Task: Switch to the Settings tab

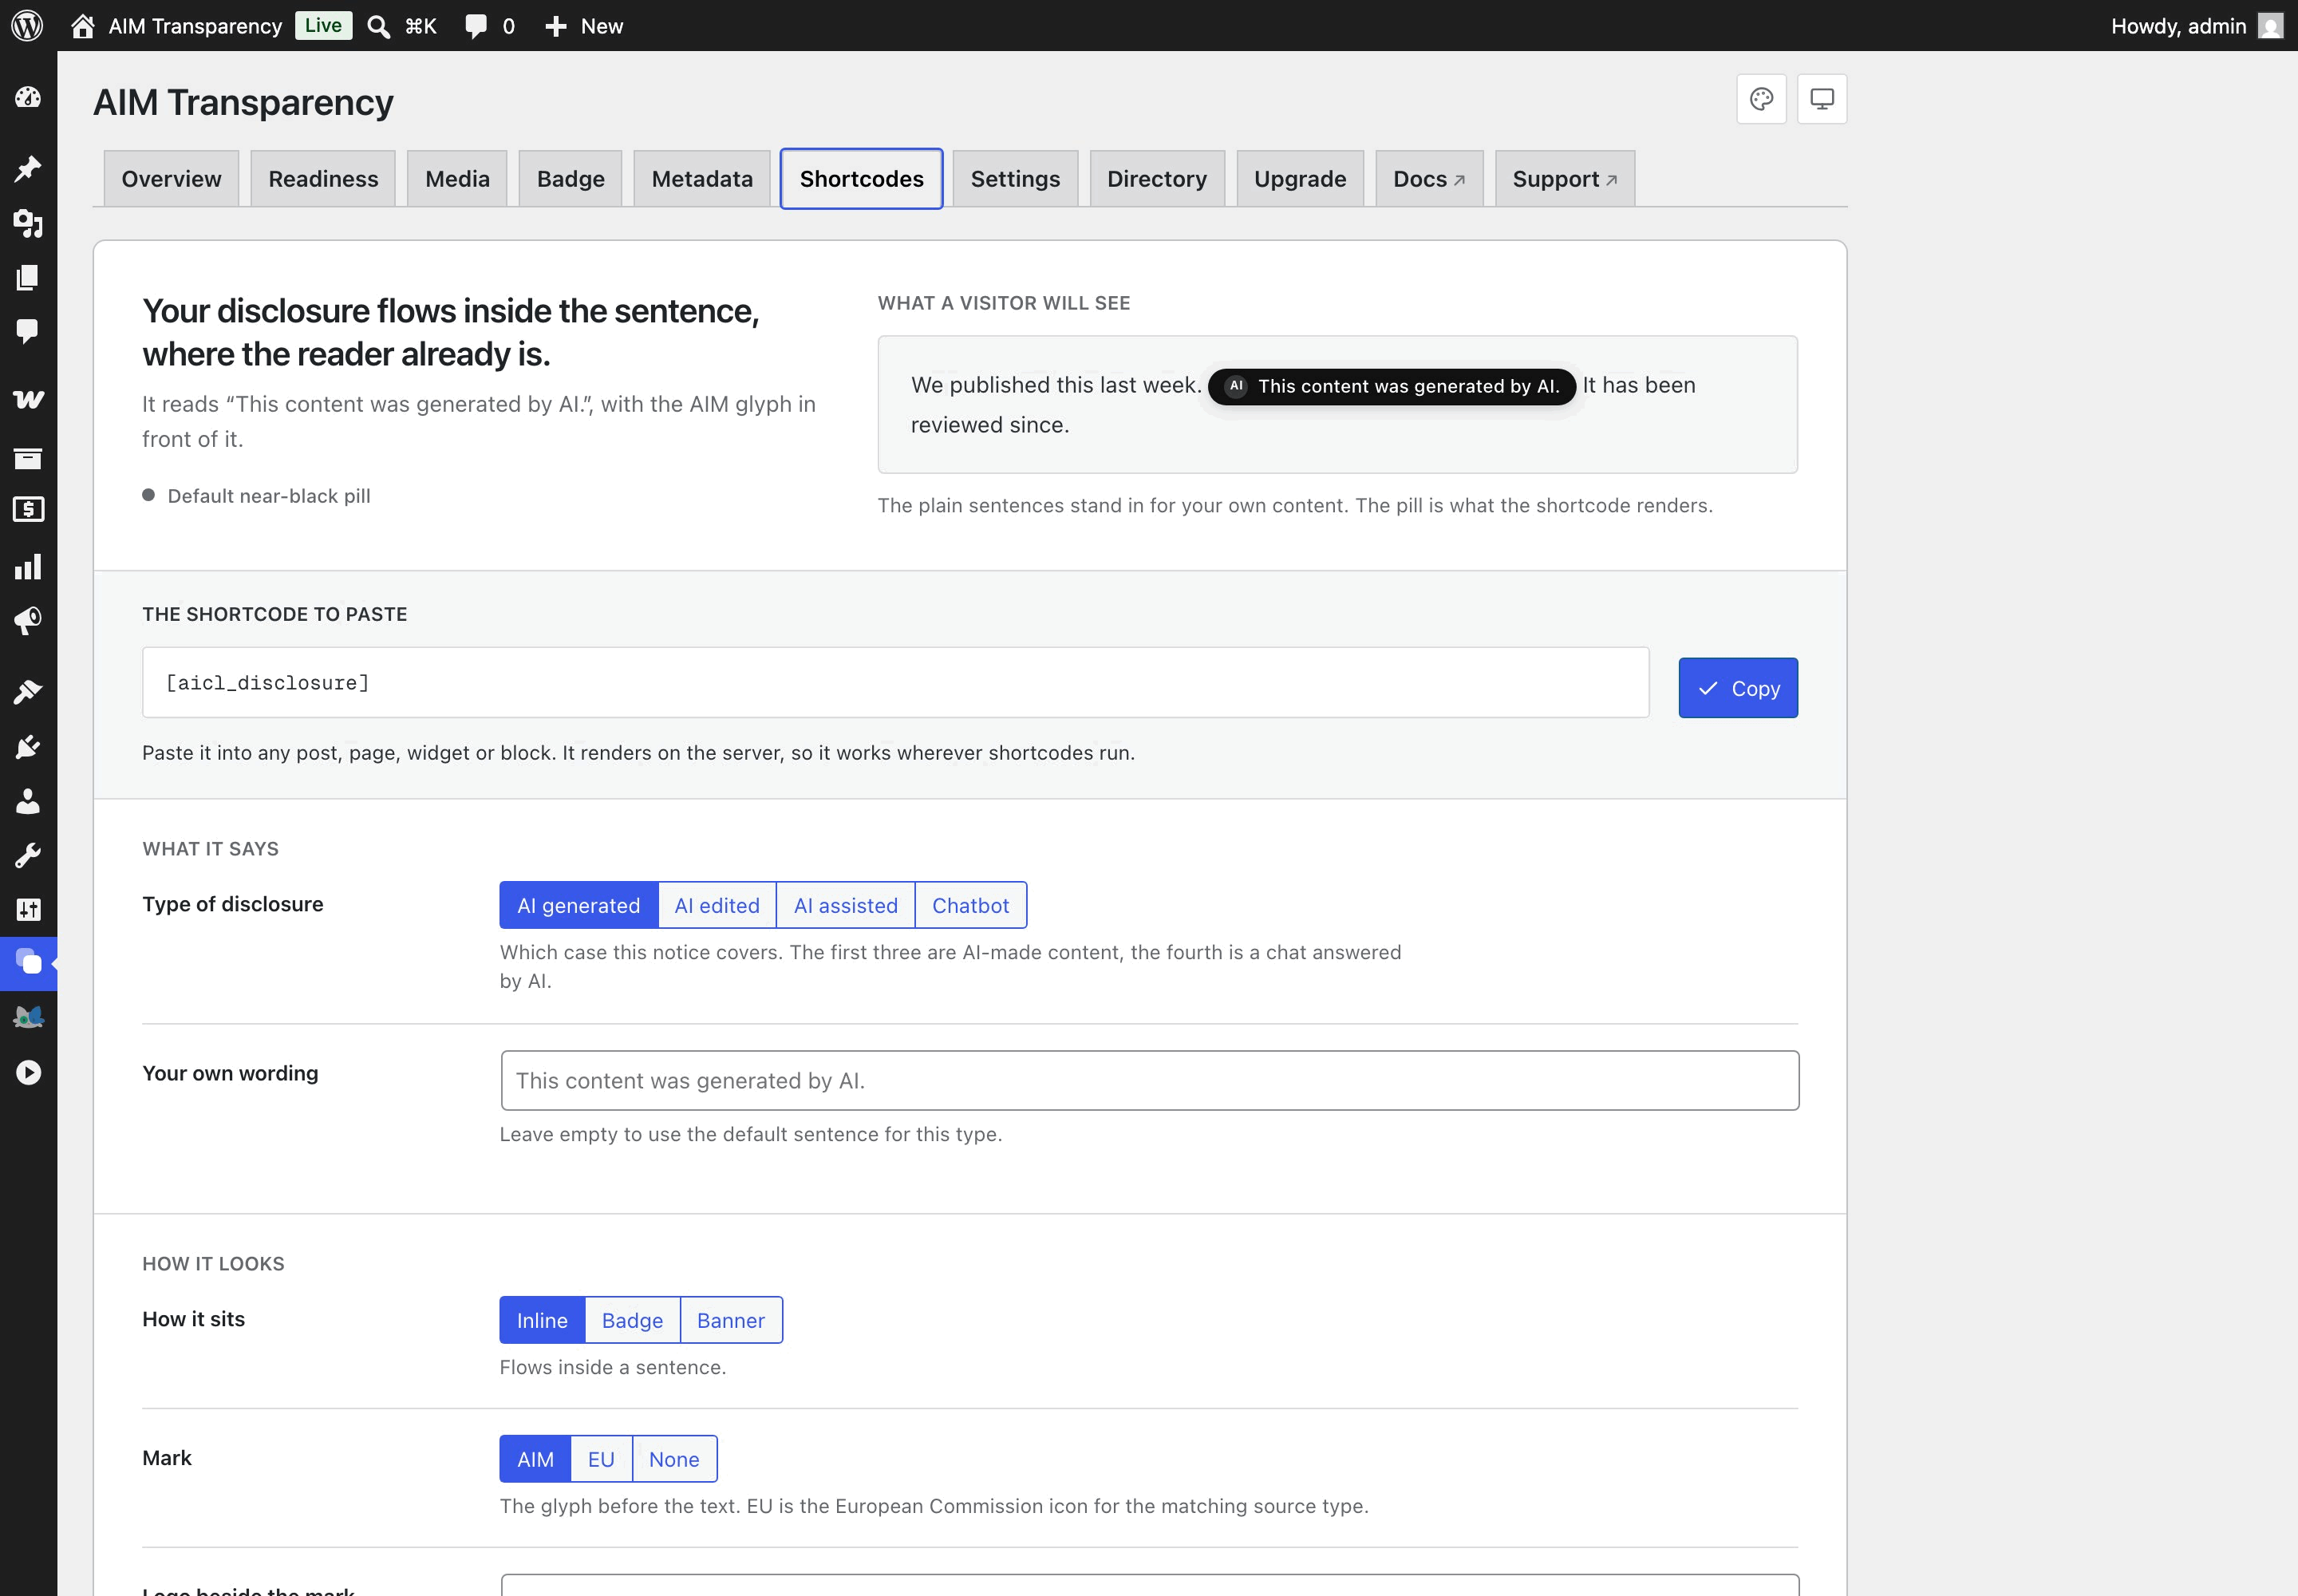Action: (x=1015, y=178)
